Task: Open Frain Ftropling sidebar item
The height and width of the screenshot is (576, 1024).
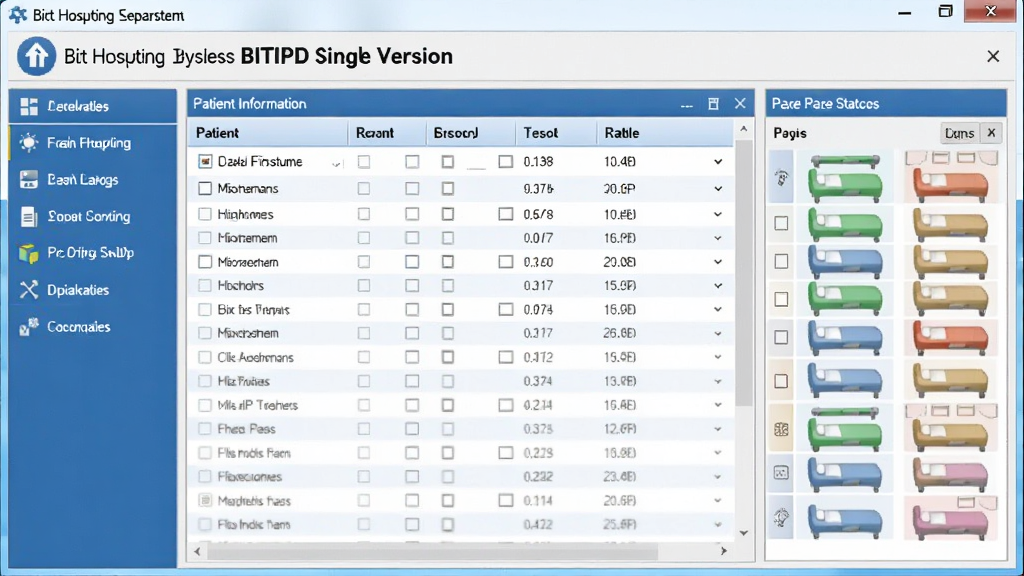Action: [x=93, y=142]
